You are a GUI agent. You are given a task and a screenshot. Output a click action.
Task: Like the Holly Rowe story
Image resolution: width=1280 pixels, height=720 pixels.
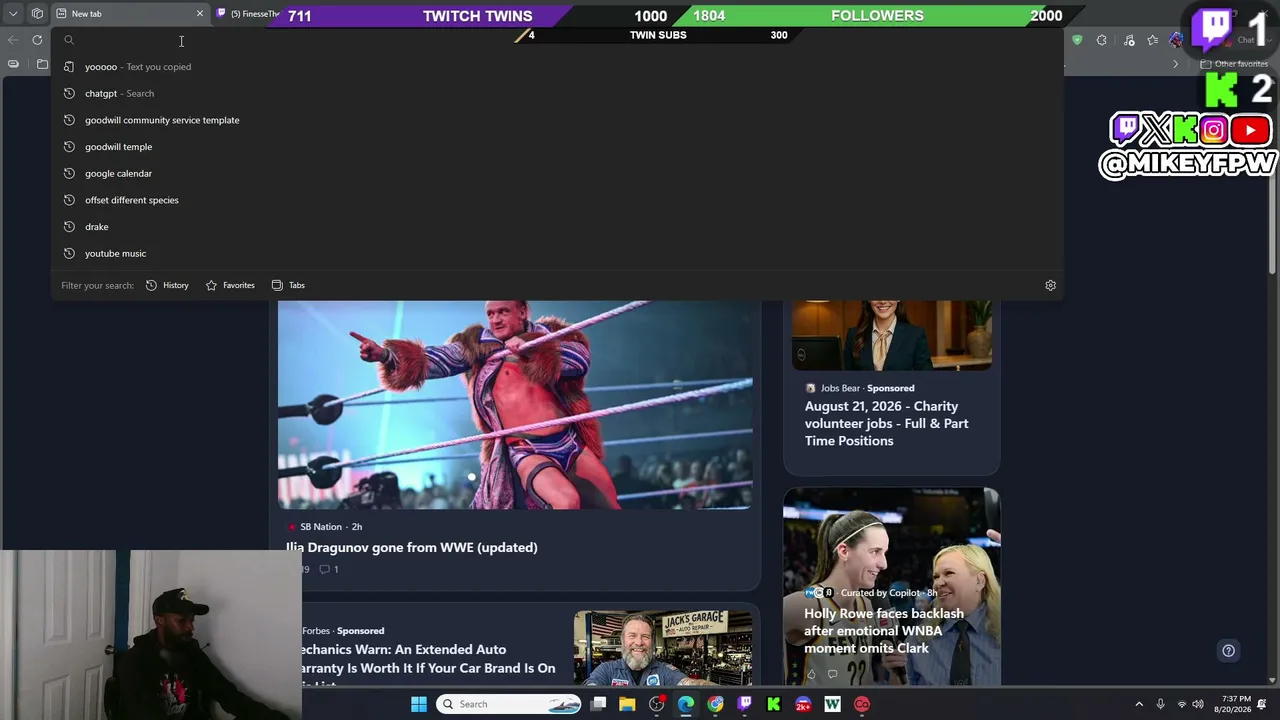point(811,674)
